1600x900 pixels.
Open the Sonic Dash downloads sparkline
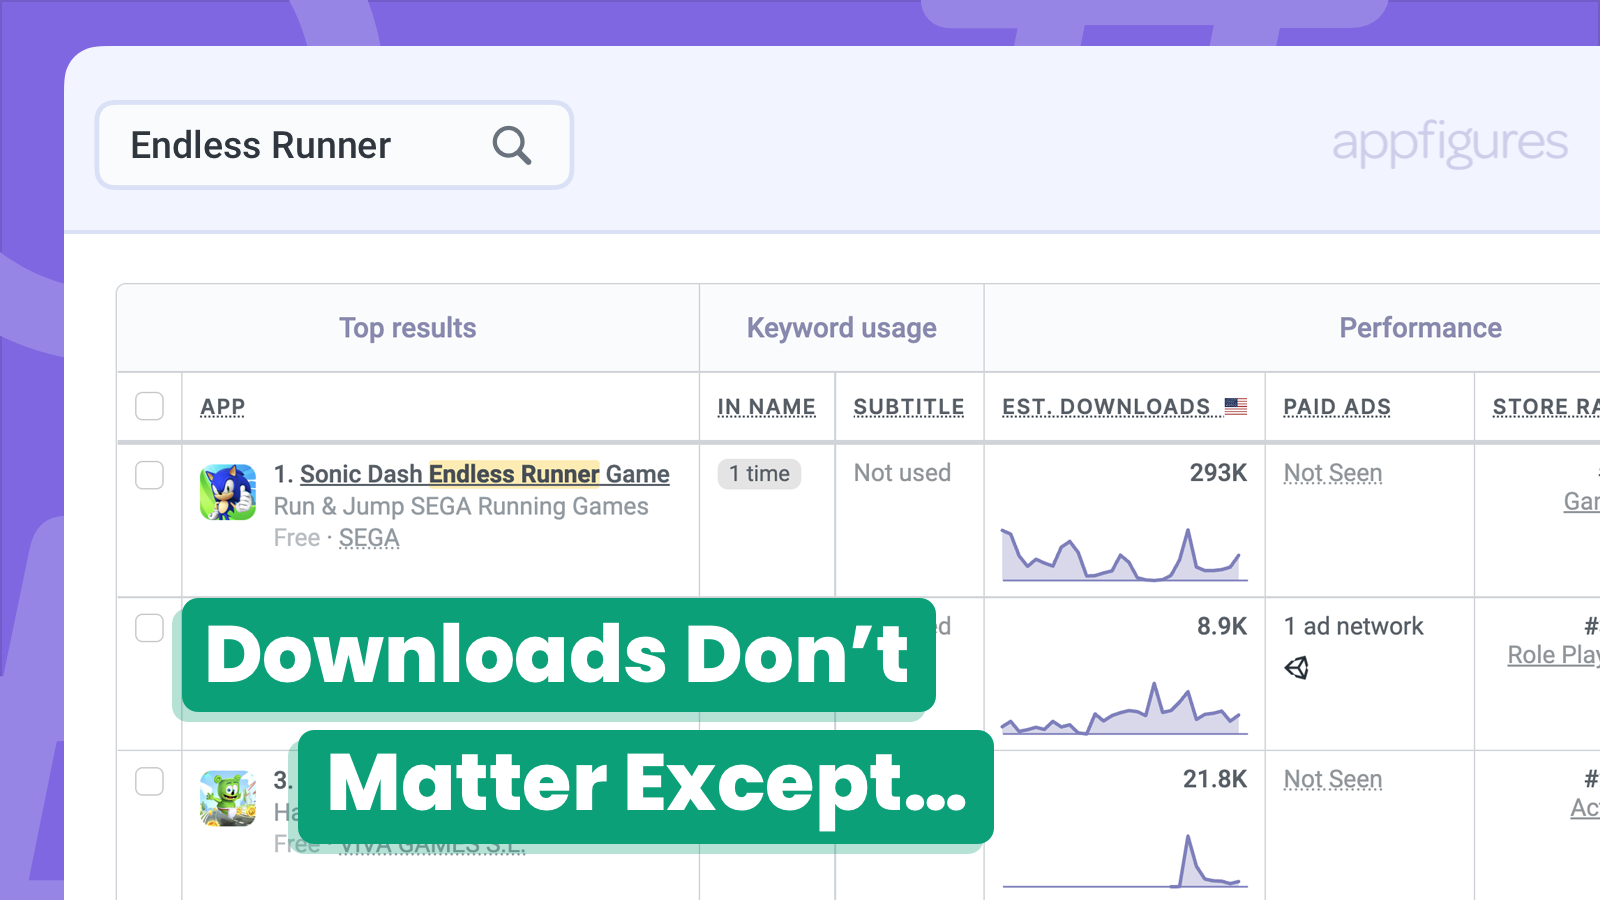click(1125, 554)
